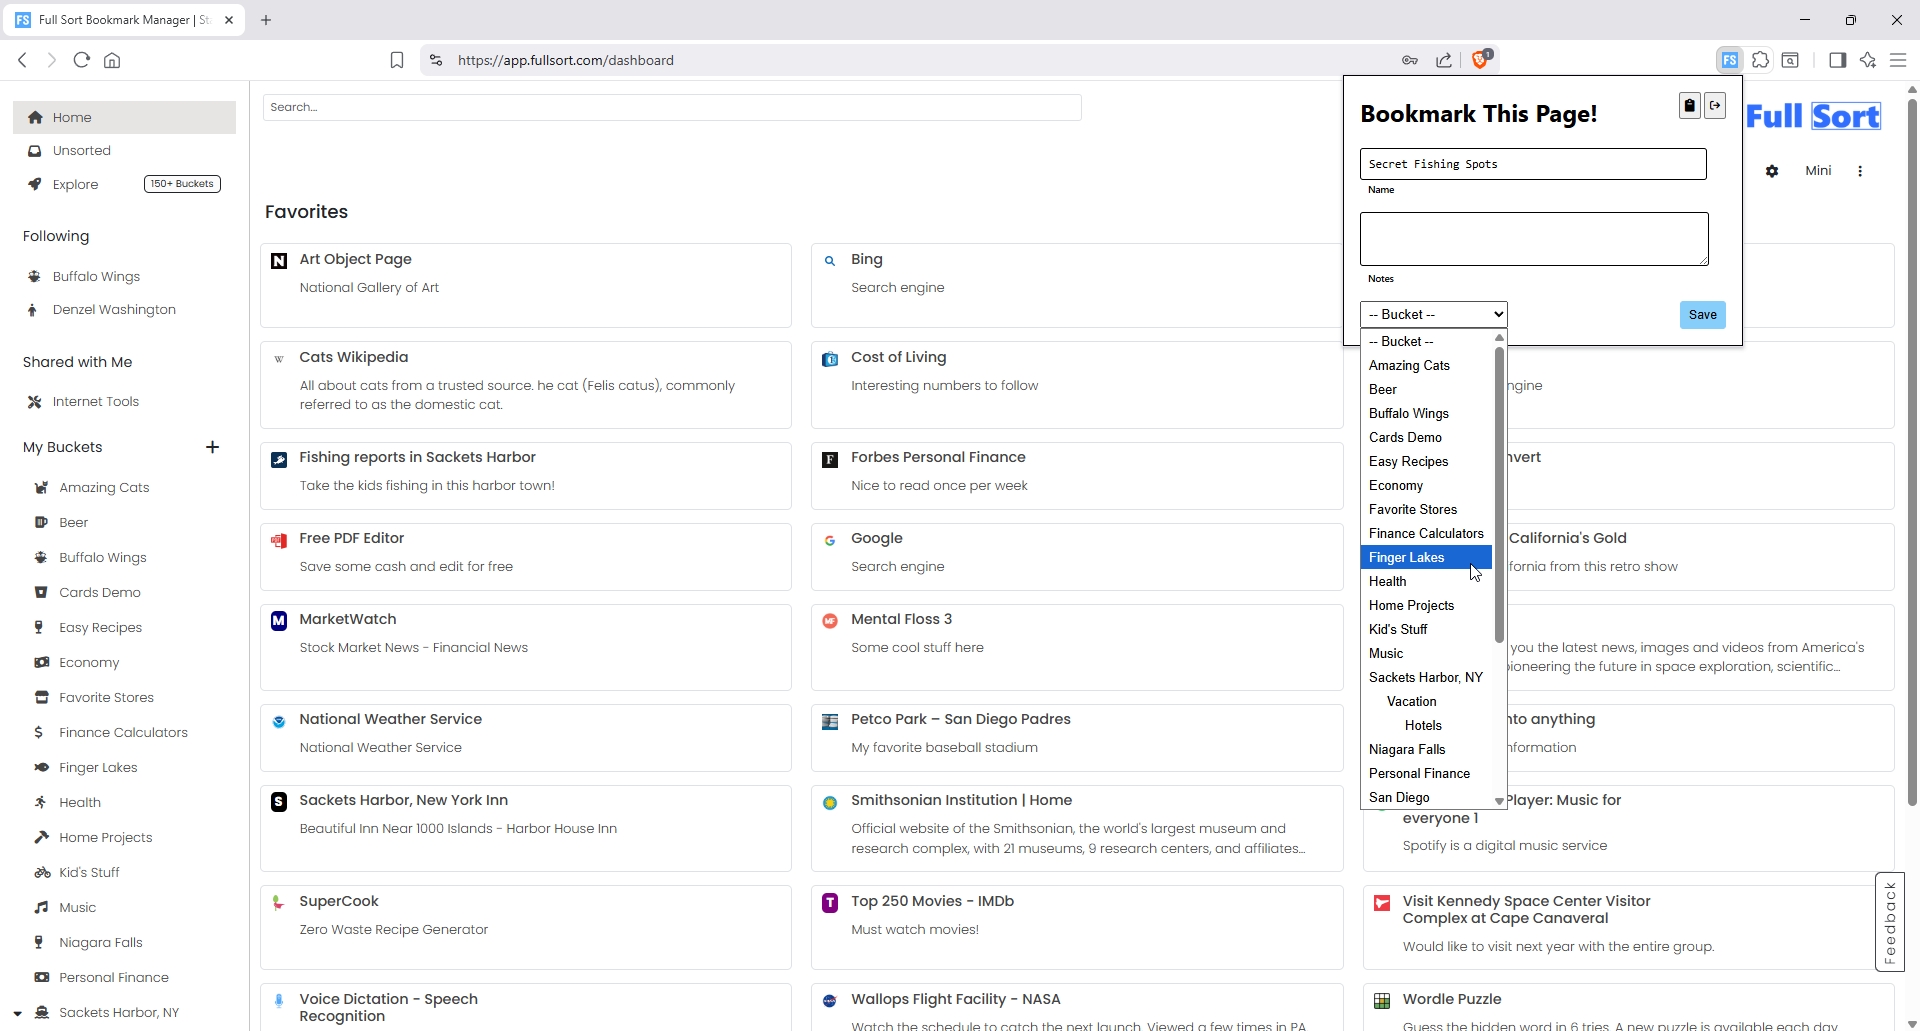
Task: Toggle the browser sidebar panel icon
Action: [1837, 60]
